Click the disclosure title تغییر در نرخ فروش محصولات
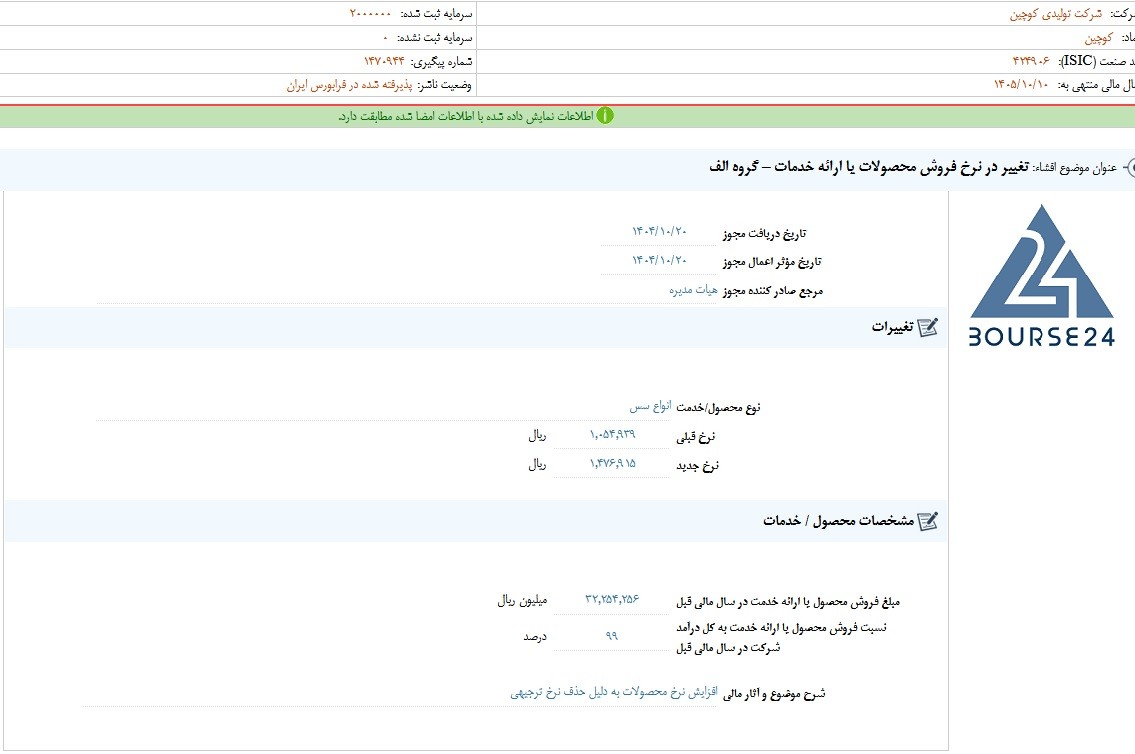1135x754 pixels. pyautogui.click(x=869, y=167)
